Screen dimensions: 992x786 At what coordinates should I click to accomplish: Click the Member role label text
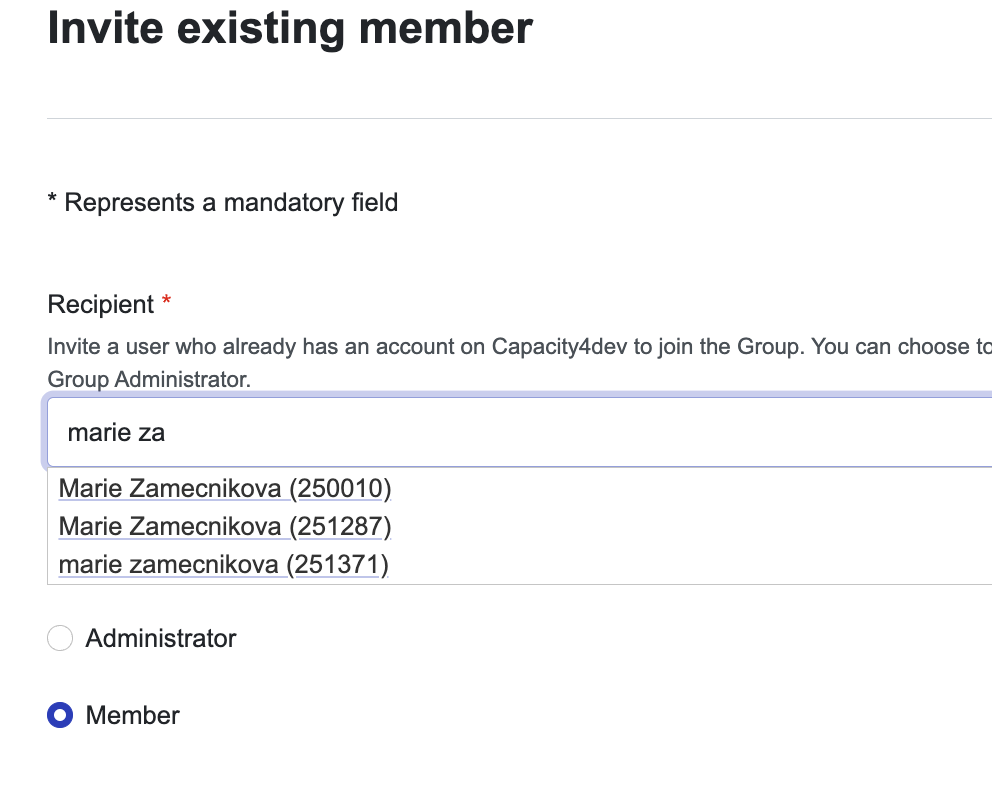pos(133,715)
